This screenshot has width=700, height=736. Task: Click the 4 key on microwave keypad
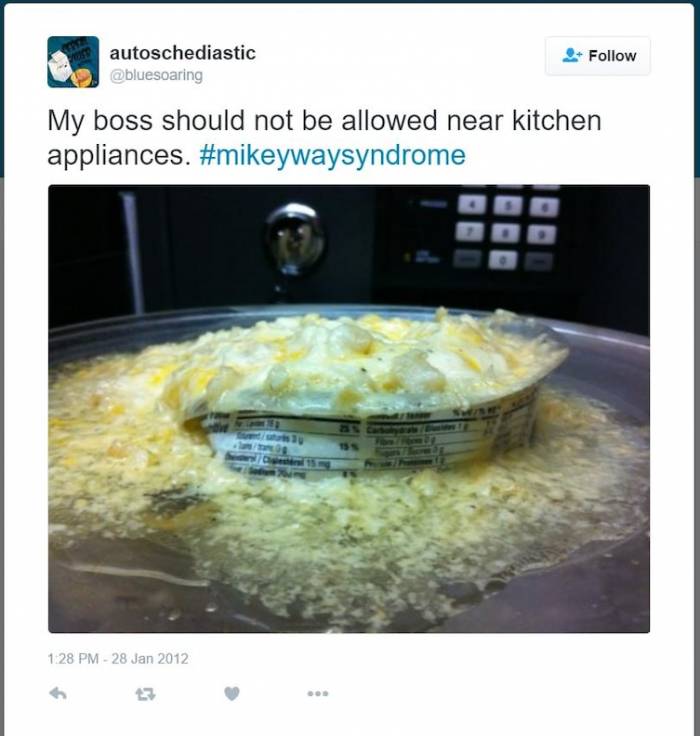click(x=472, y=205)
